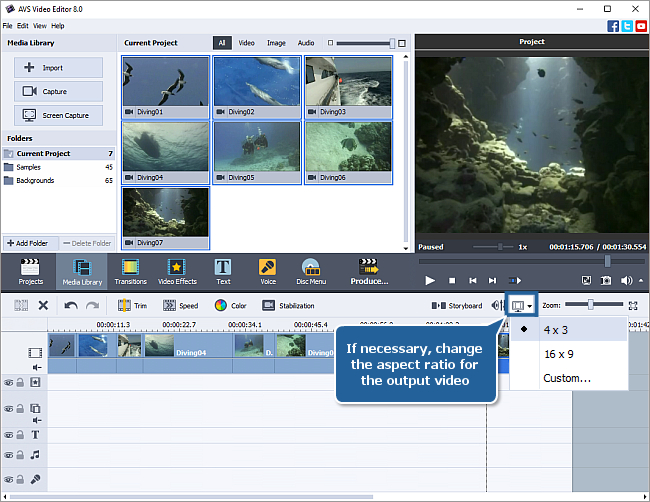The width and height of the screenshot is (650, 502).
Task: Switch to Storyboard view
Action: point(457,306)
